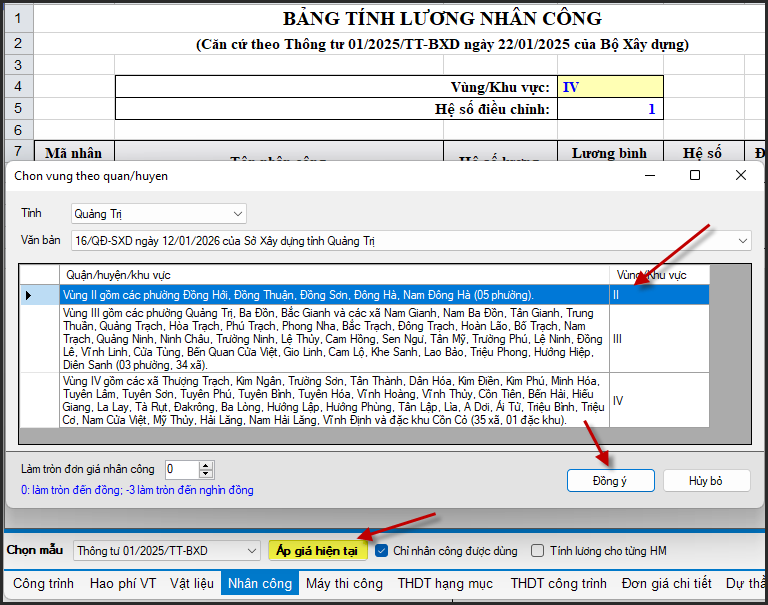The height and width of the screenshot is (605, 768).
Task: Maximize the Chon vung dialog window
Action: point(695,175)
